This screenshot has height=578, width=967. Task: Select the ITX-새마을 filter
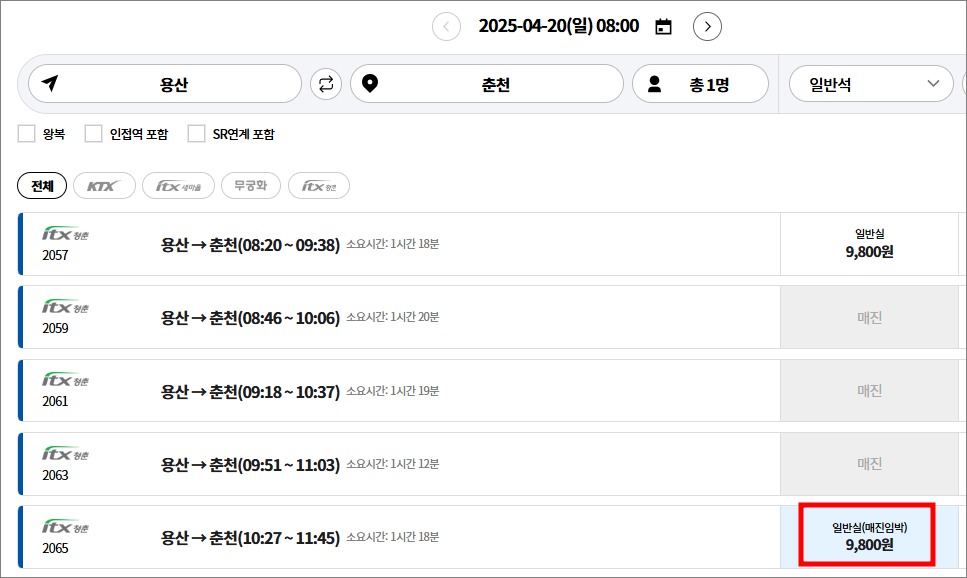click(x=178, y=185)
